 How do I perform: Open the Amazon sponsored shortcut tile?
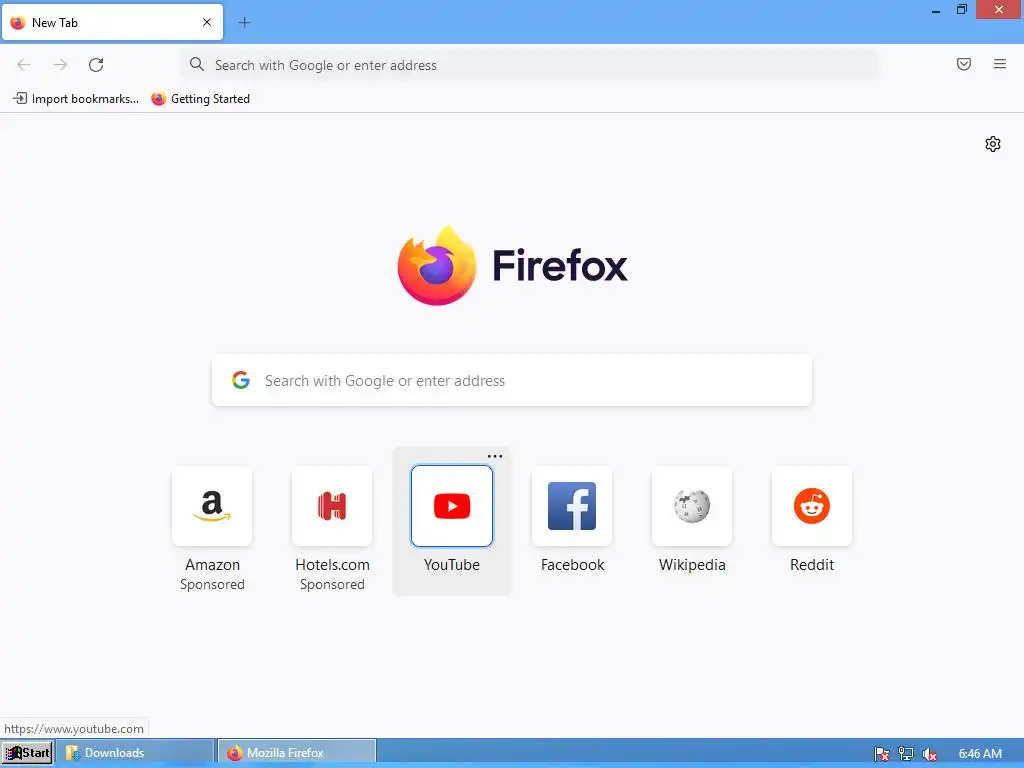point(212,506)
